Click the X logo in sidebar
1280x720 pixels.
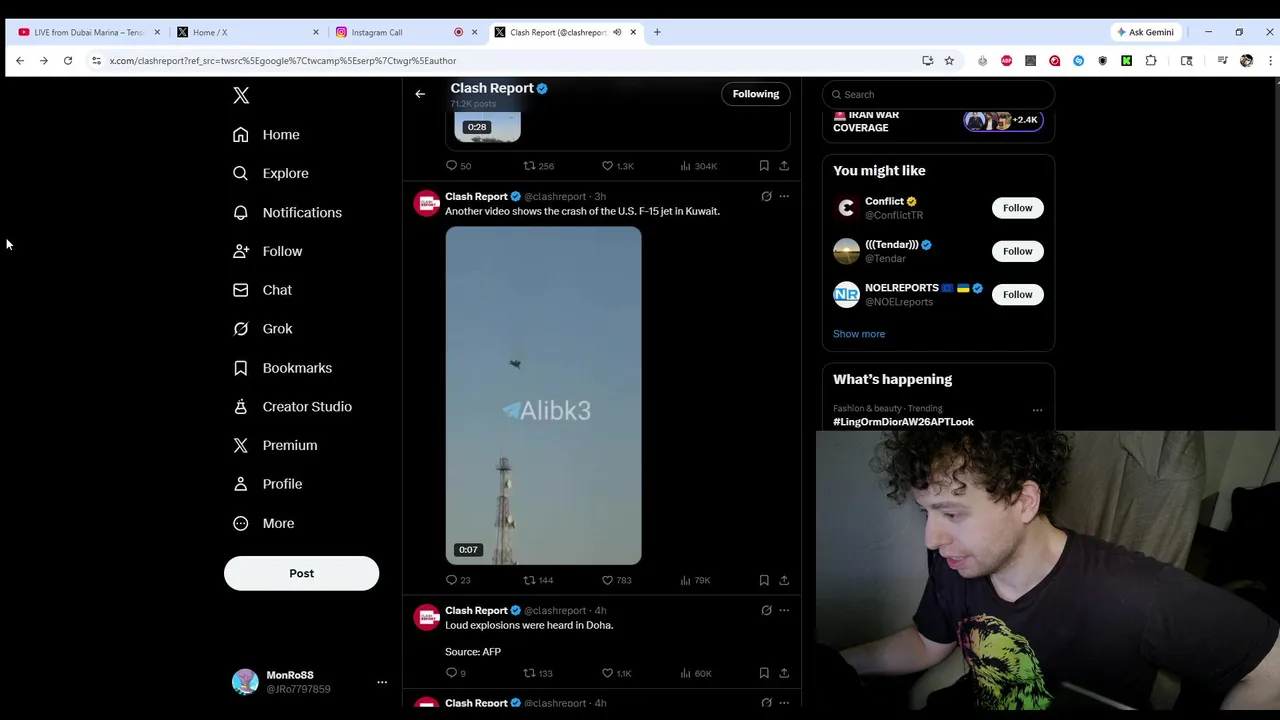241,95
